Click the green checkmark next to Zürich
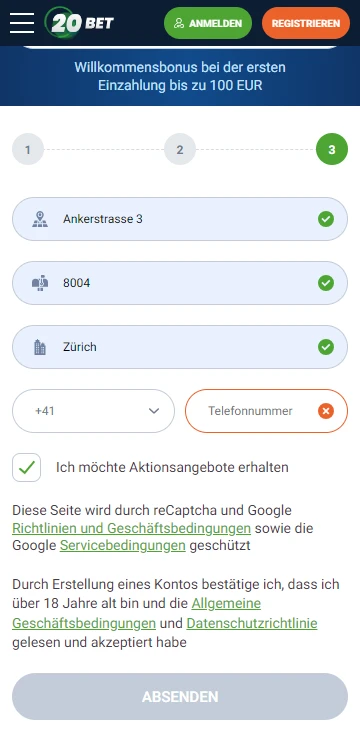The height and width of the screenshot is (740, 360). pos(326,347)
